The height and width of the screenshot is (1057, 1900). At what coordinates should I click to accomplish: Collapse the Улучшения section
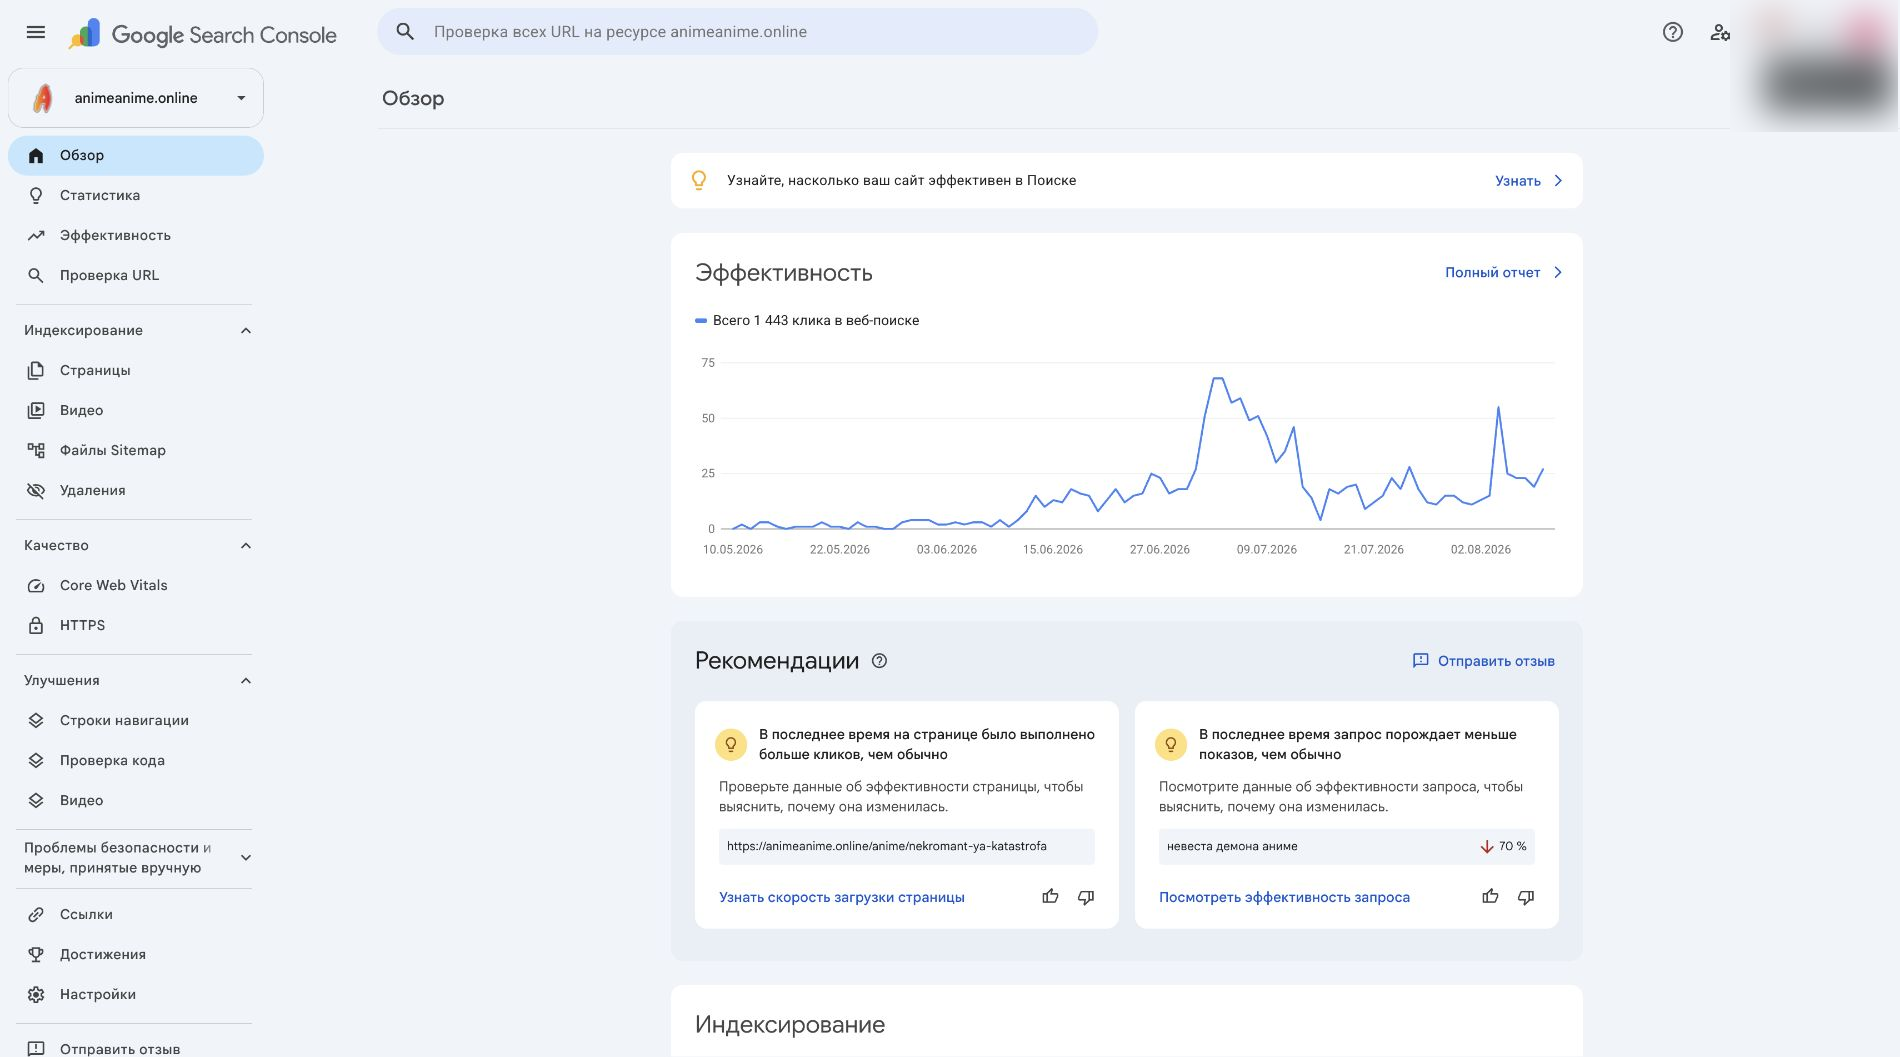(x=246, y=681)
